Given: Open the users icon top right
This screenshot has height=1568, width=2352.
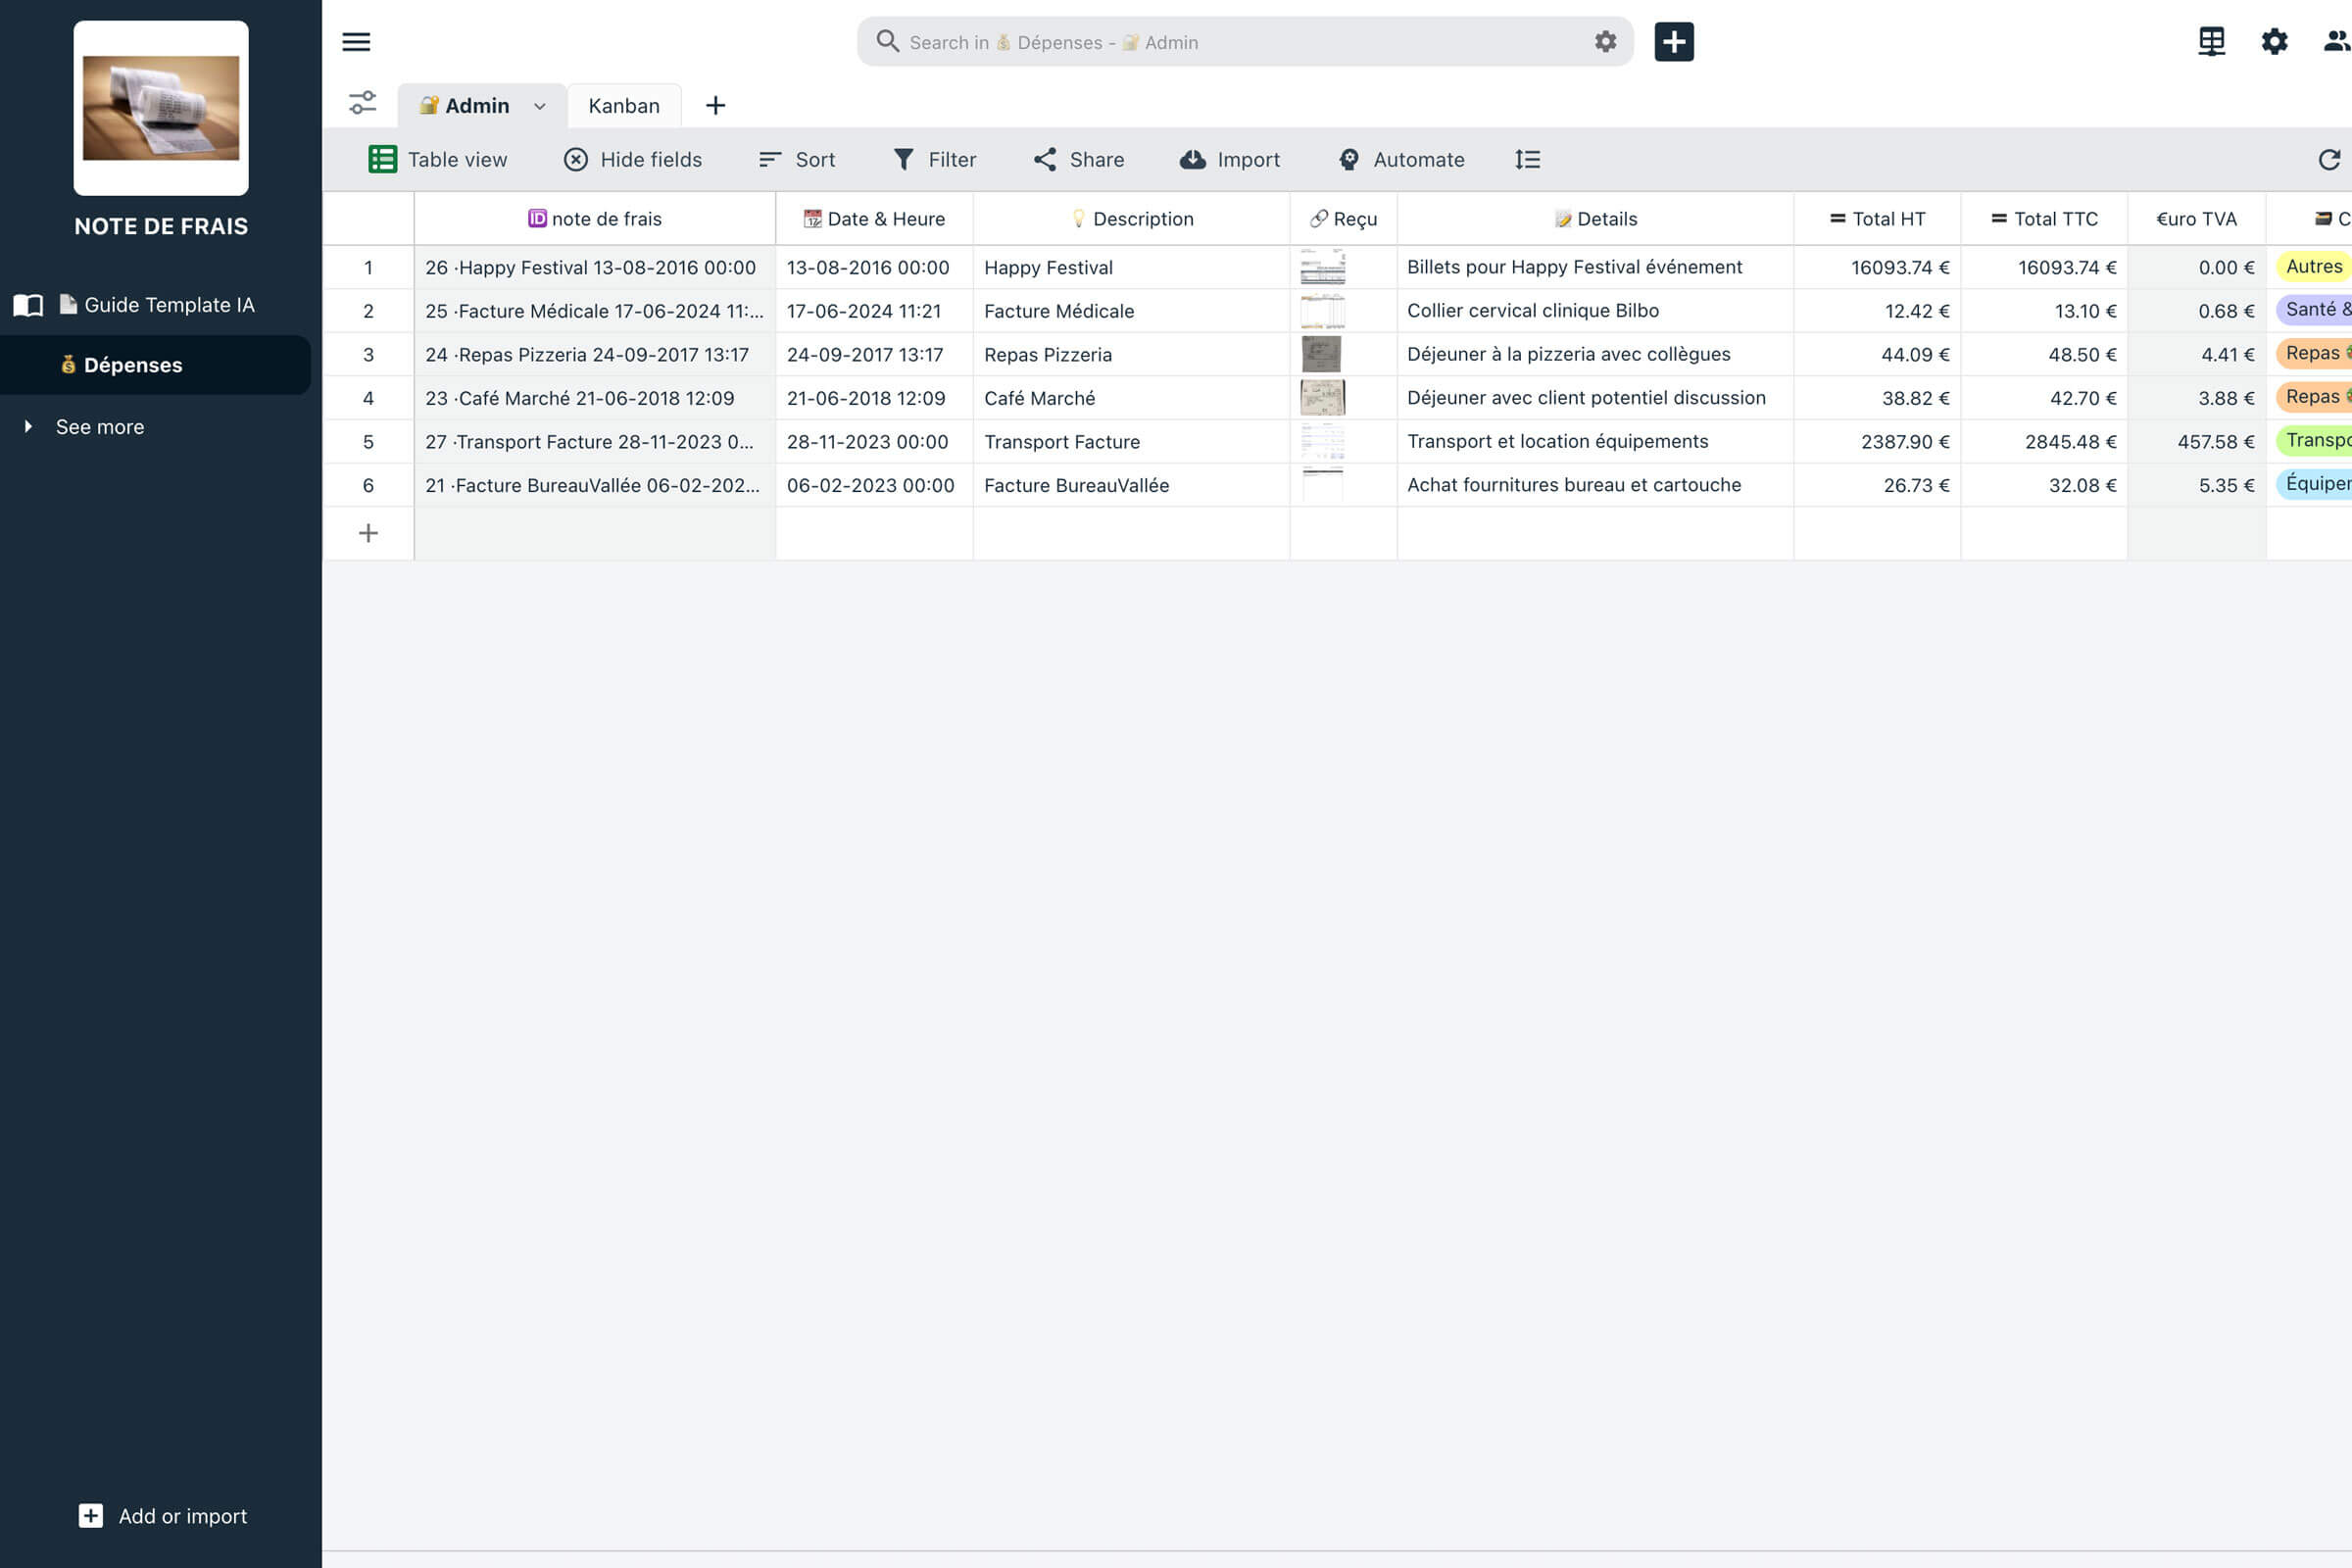Looking at the screenshot, I should tap(2336, 42).
